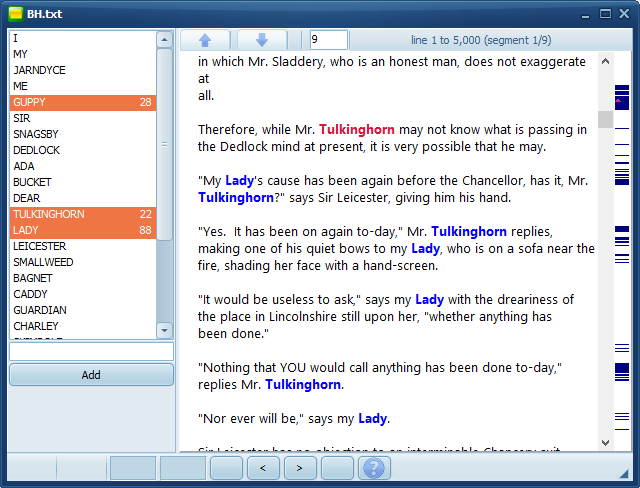Screen dimensions: 640x488
Task: Select I in the word list
Action: pyautogui.click(x=83, y=38)
